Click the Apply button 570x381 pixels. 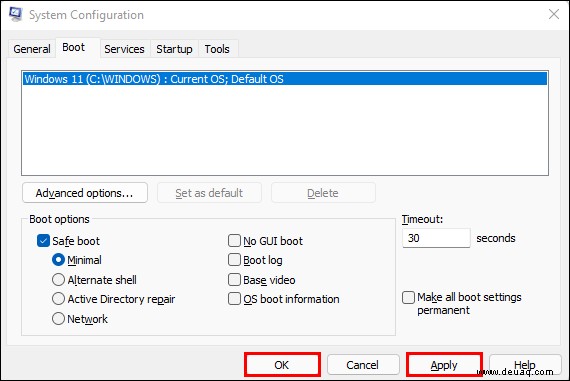pyautogui.click(x=444, y=365)
